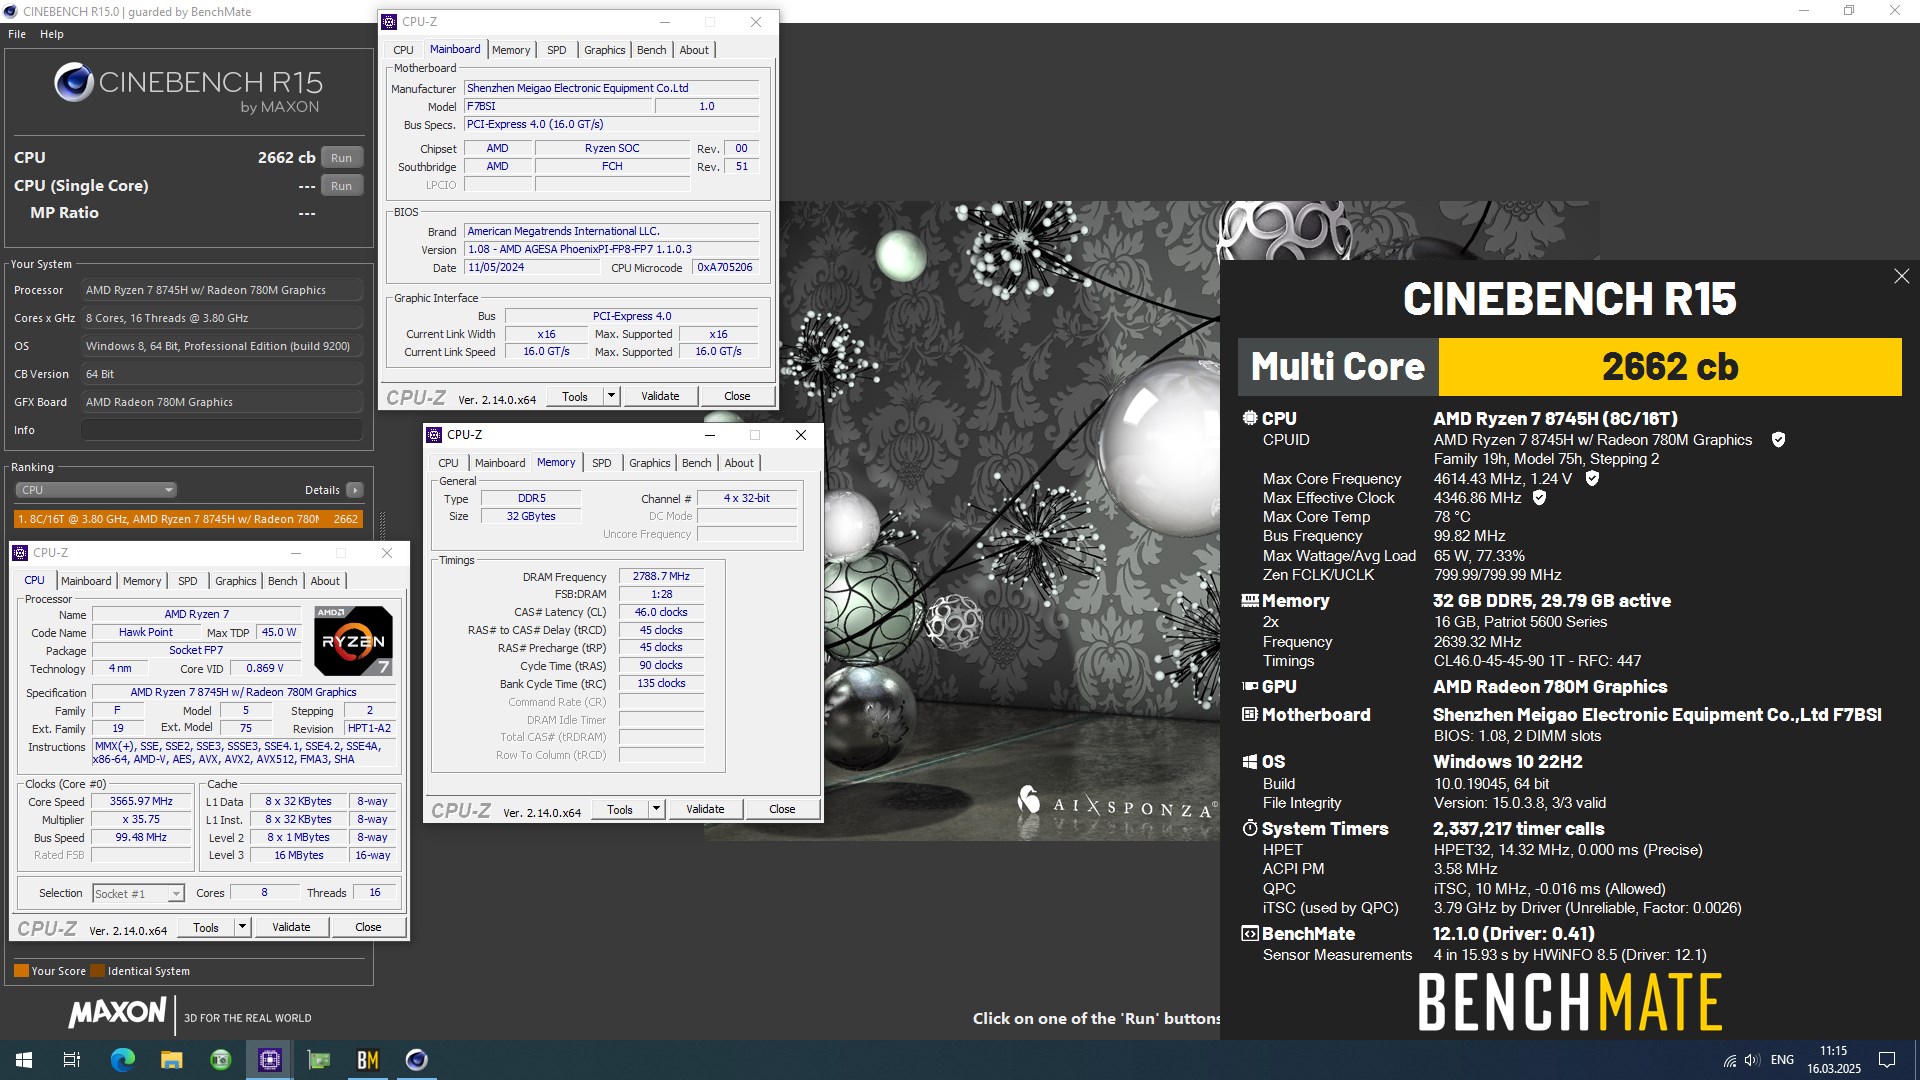Expand Tools arrow in Memory window
Viewport: 1920px width, 1080px height.
pos(656,810)
